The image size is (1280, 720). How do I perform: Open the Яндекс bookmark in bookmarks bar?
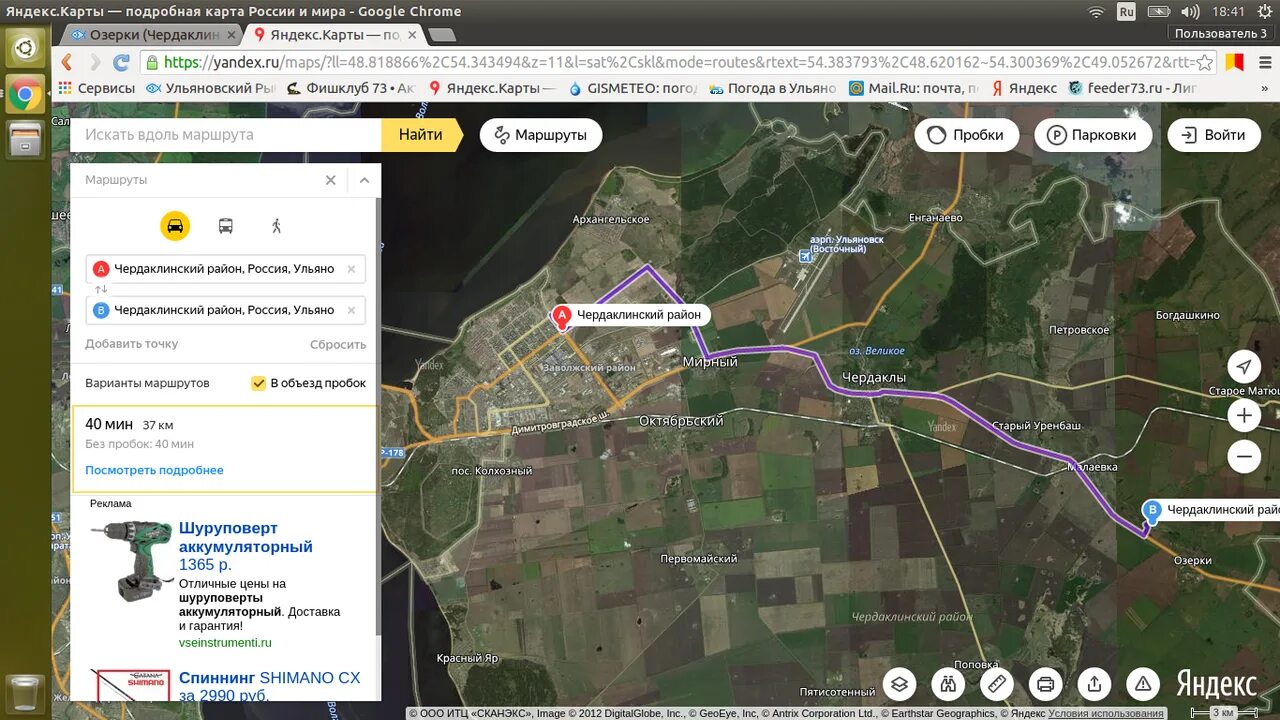[1023, 88]
